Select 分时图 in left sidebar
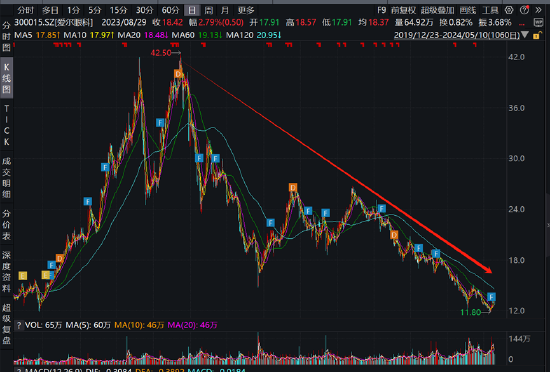Viewport: 550px width, 372px height. 6,36
